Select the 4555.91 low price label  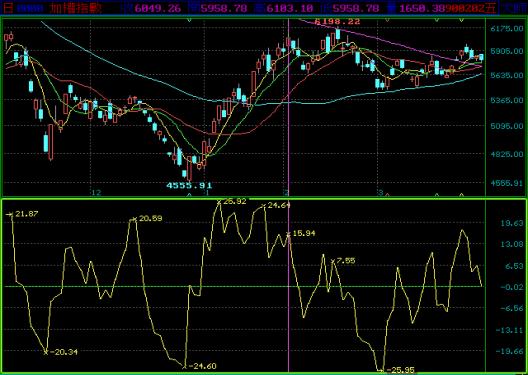point(189,185)
